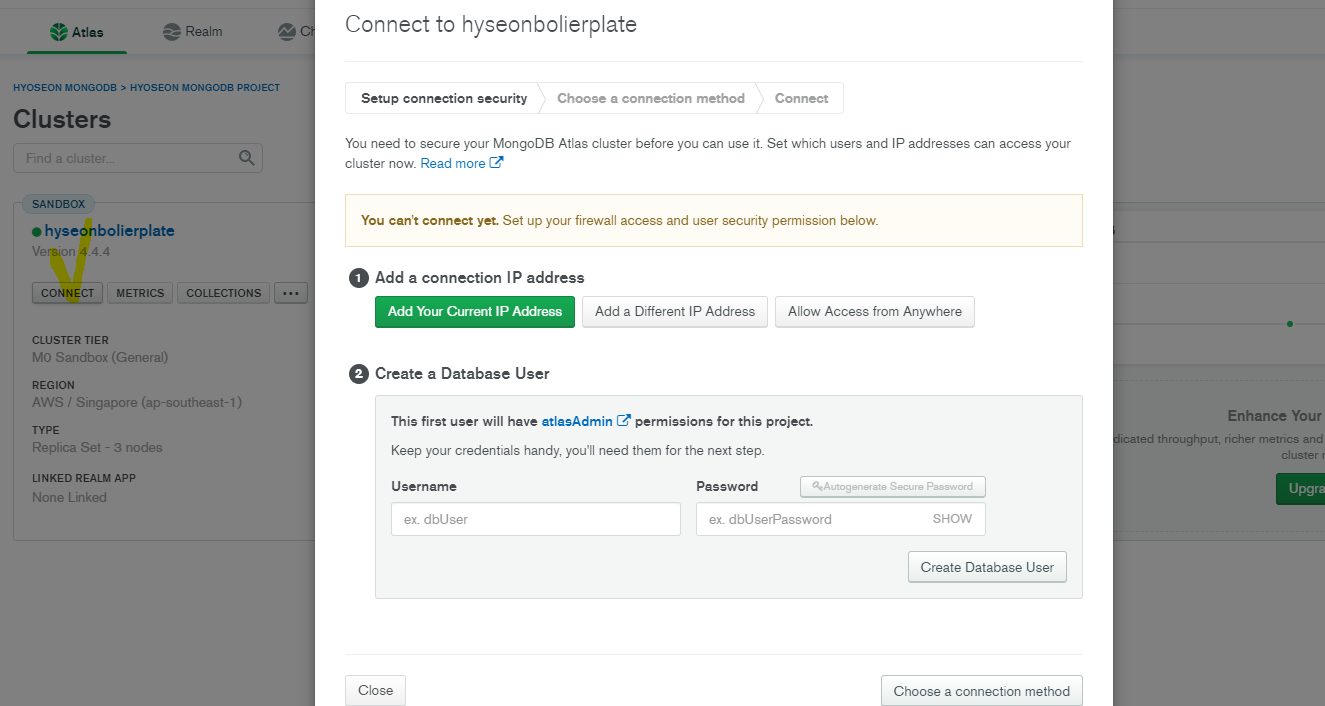Screen dimensions: 1325x706
Task: Open the hyseonbolierplate cluster name link
Action: 109,230
